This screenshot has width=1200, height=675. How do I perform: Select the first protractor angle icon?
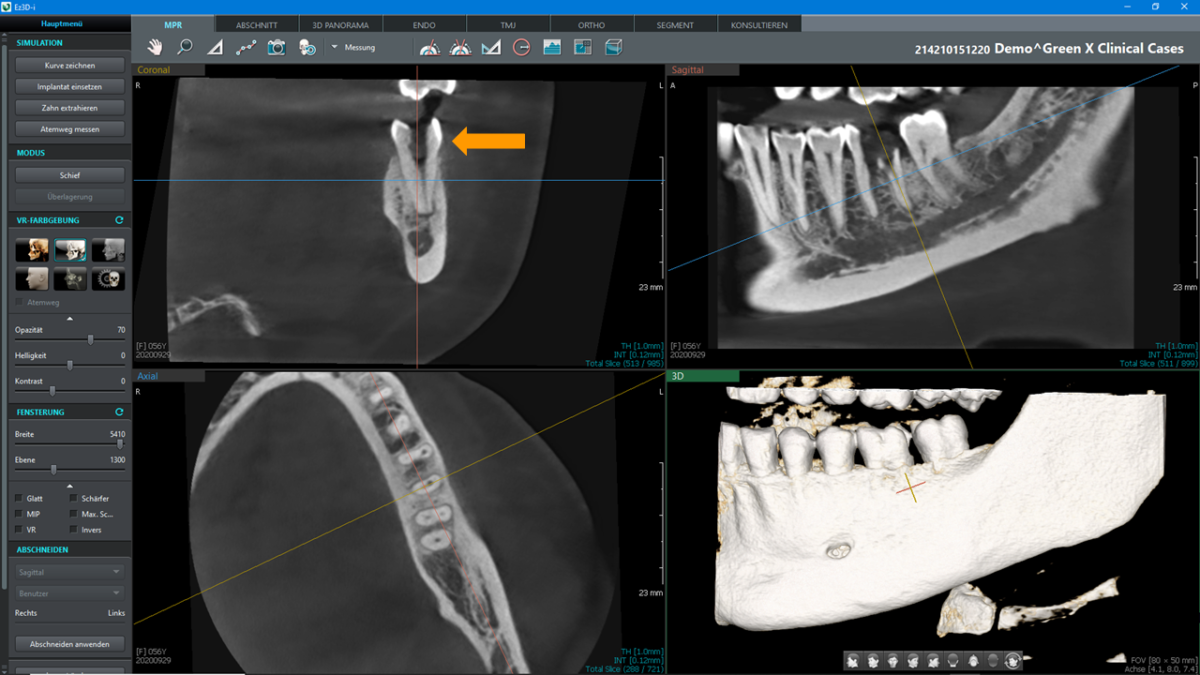click(429, 47)
